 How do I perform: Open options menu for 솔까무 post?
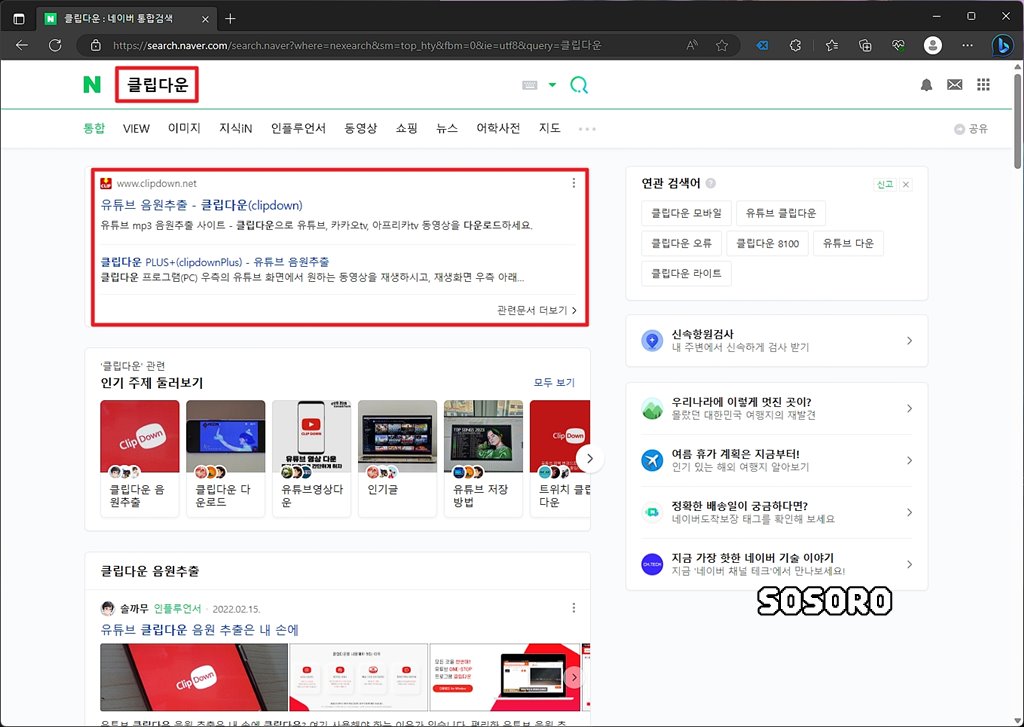[573, 608]
